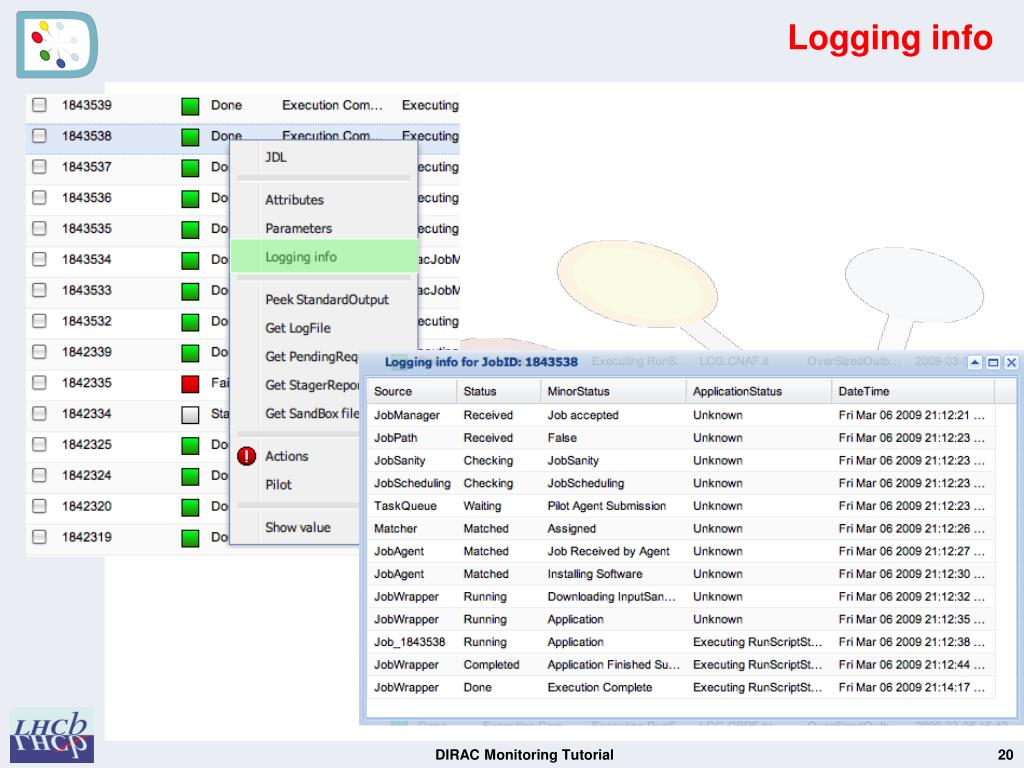This screenshot has height=768, width=1024.
Task: Open the Pilot submenu
Action: (296, 485)
